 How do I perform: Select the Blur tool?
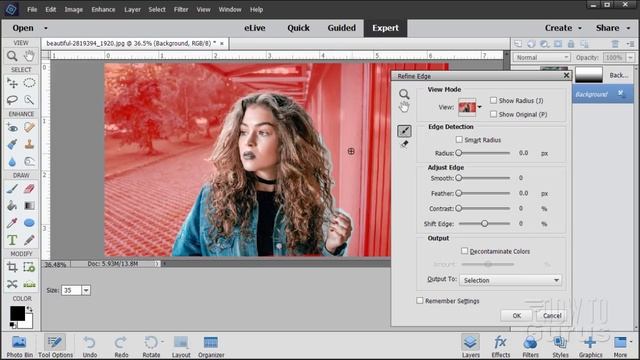tap(12, 161)
